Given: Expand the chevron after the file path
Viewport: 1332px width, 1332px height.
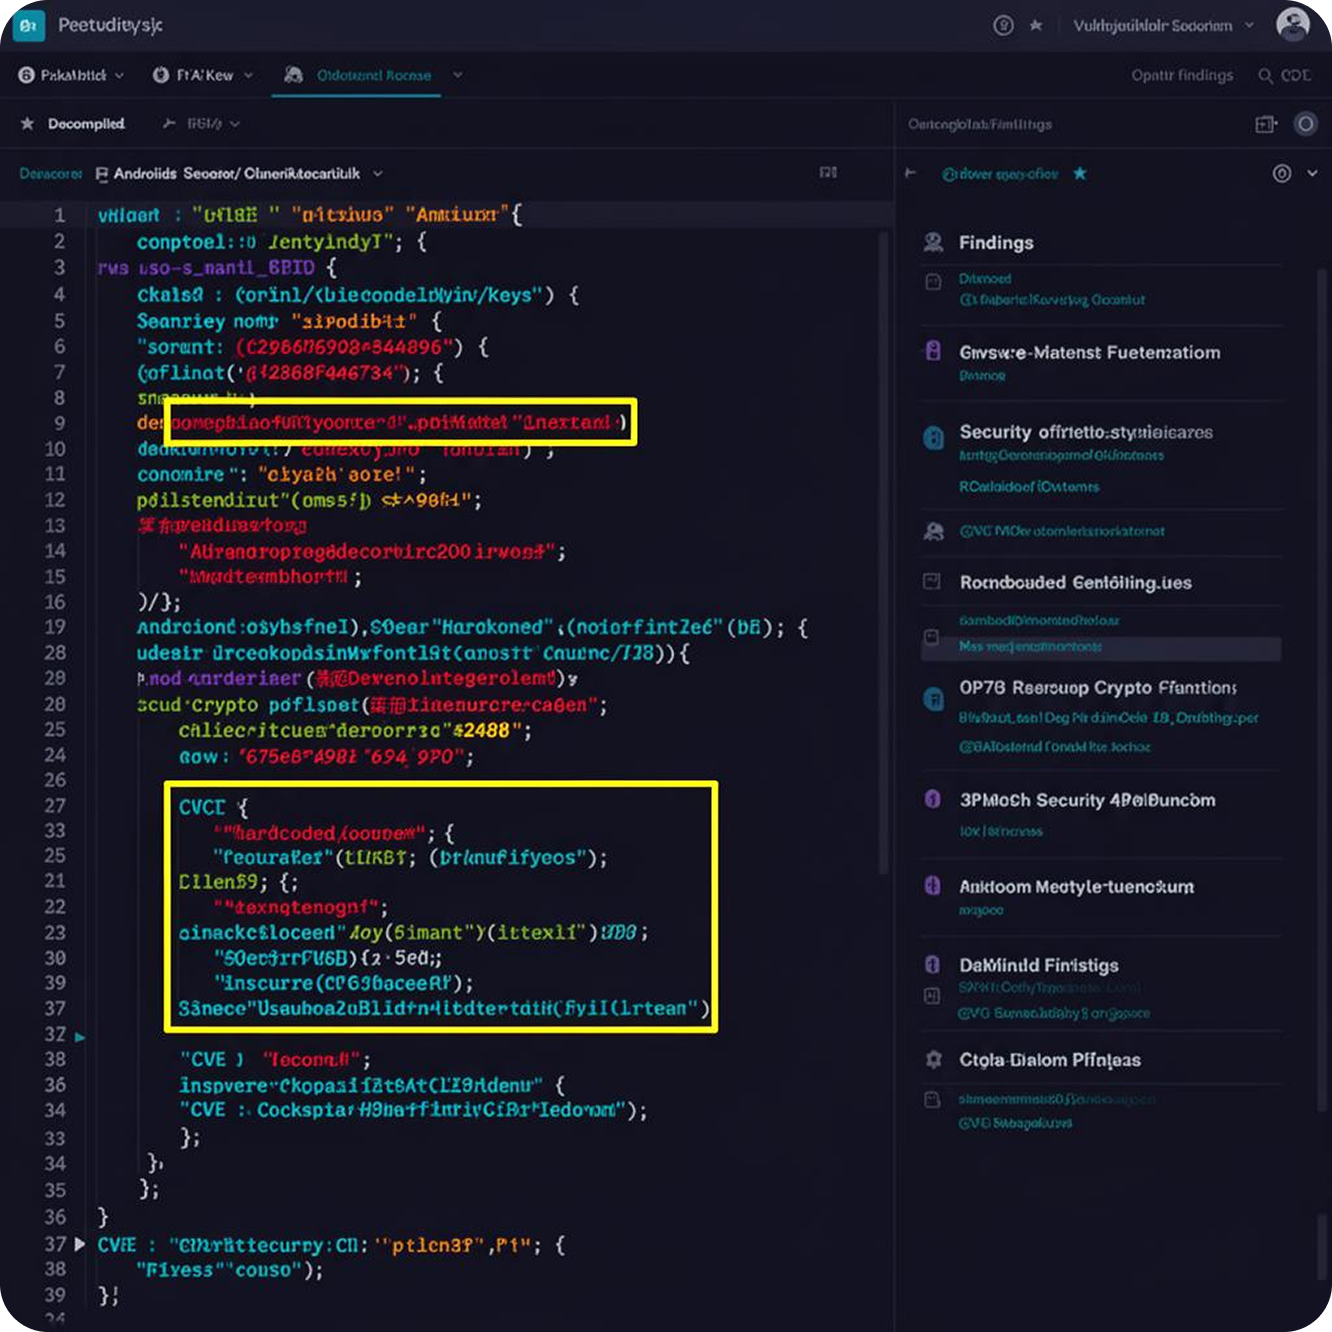Looking at the screenshot, I should pos(378,174).
